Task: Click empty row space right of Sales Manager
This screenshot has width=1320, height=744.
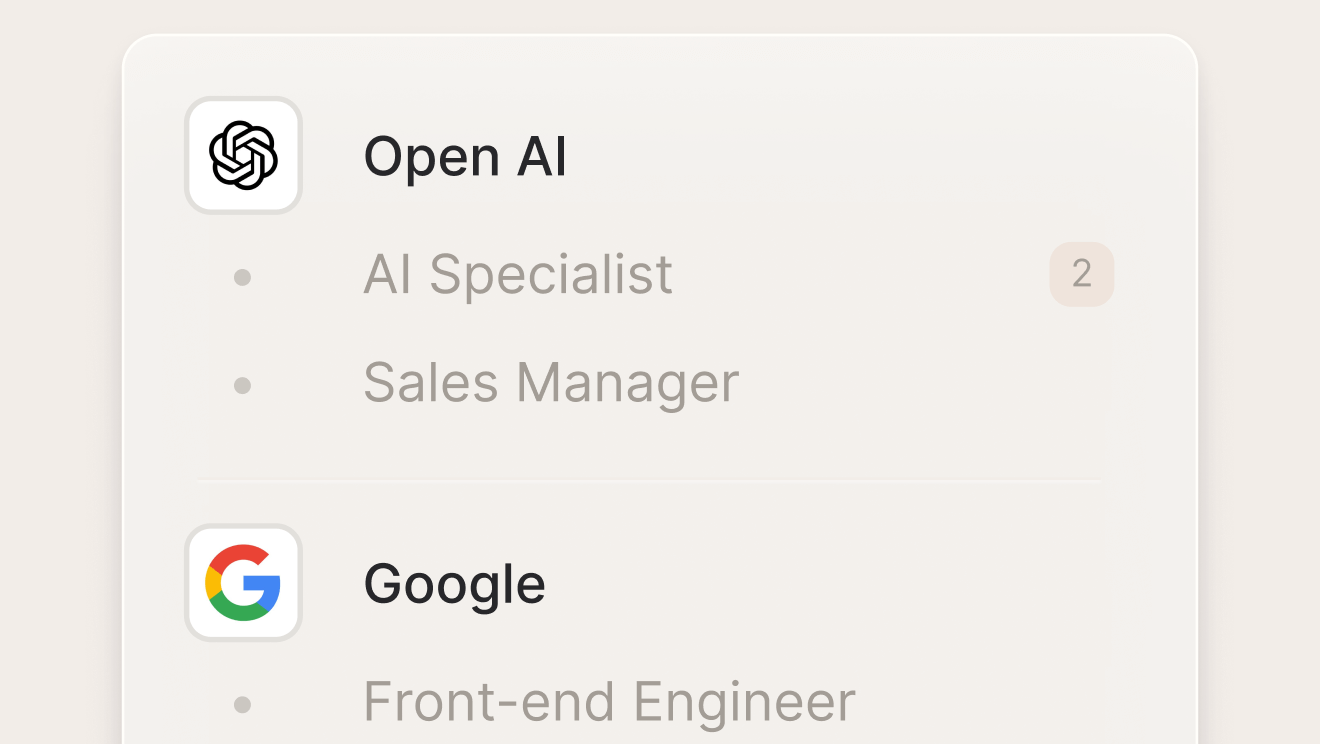Action: pos(920,384)
